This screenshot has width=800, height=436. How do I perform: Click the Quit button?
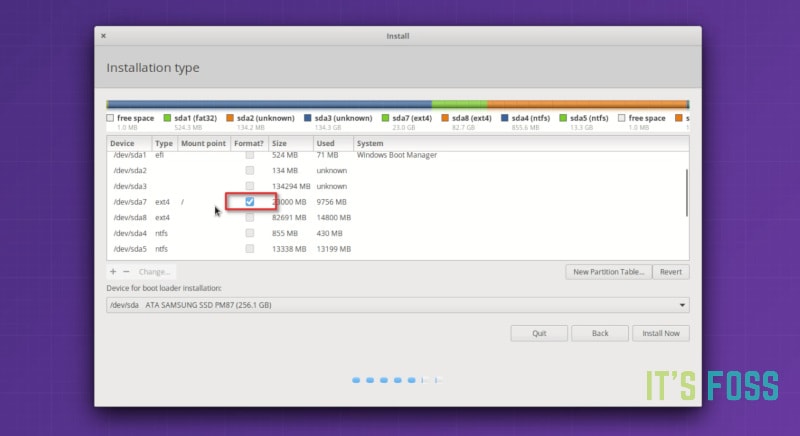pos(539,333)
